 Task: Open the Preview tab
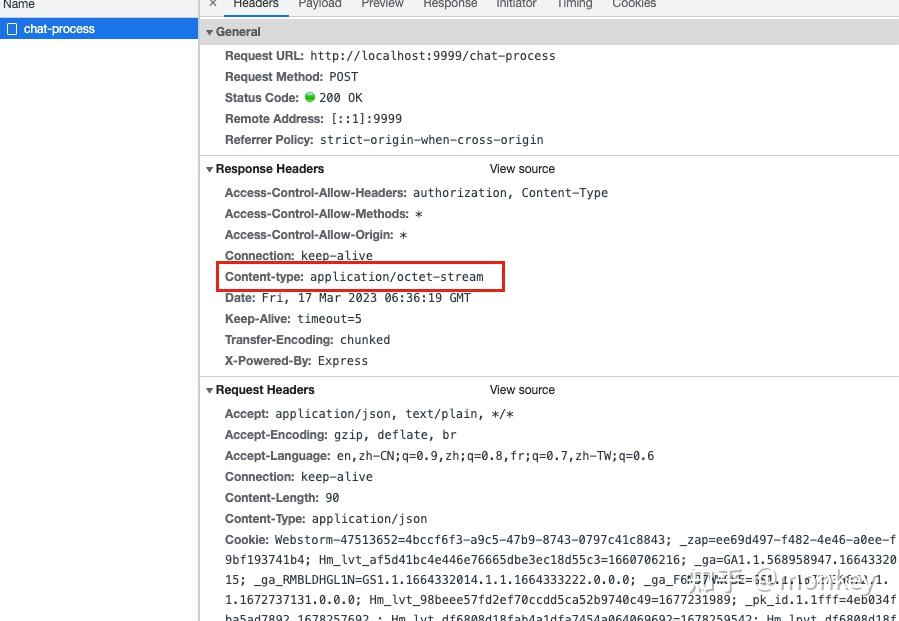(382, 5)
